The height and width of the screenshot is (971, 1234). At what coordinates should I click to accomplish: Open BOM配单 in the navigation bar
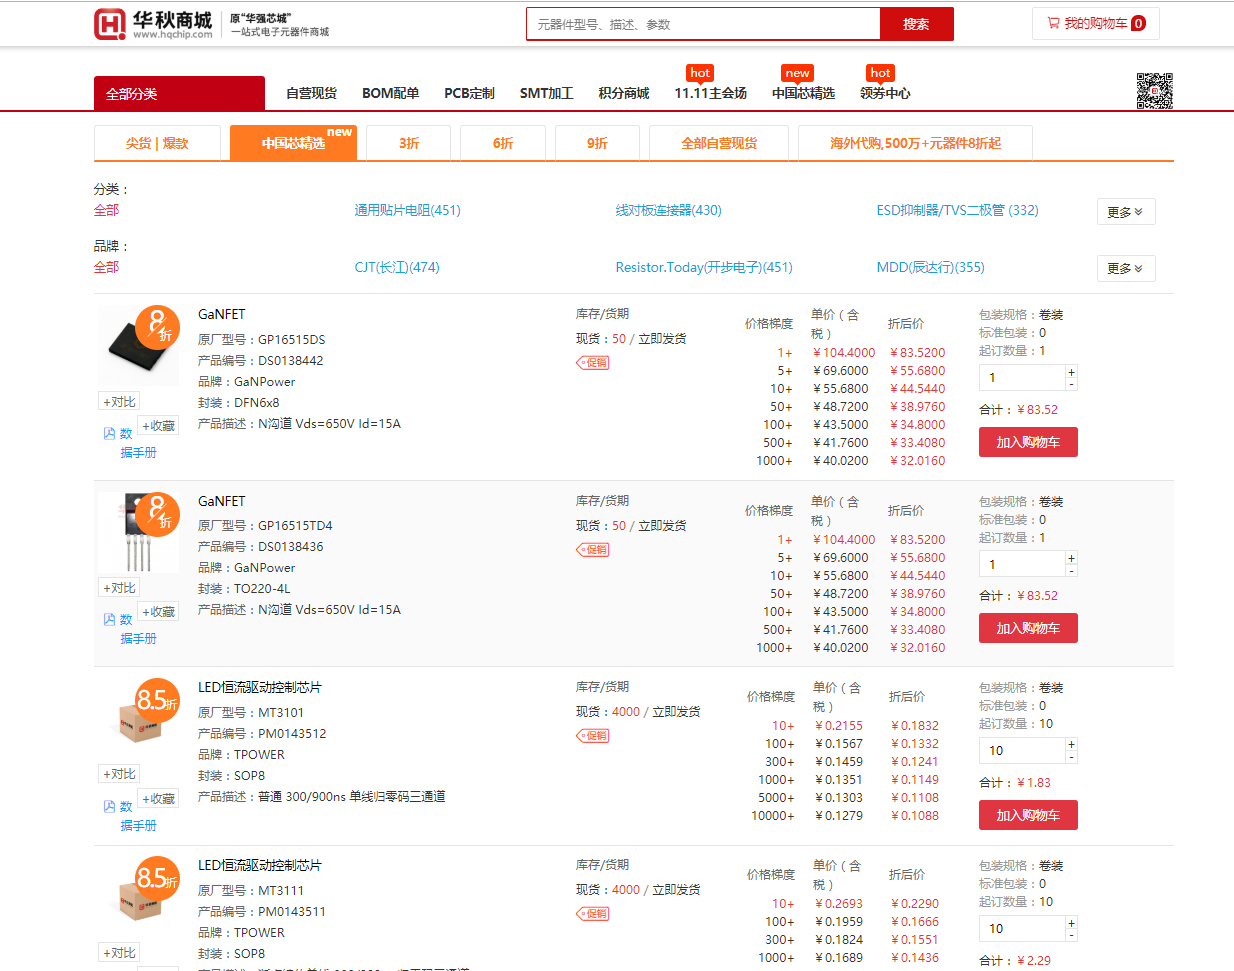coord(390,94)
